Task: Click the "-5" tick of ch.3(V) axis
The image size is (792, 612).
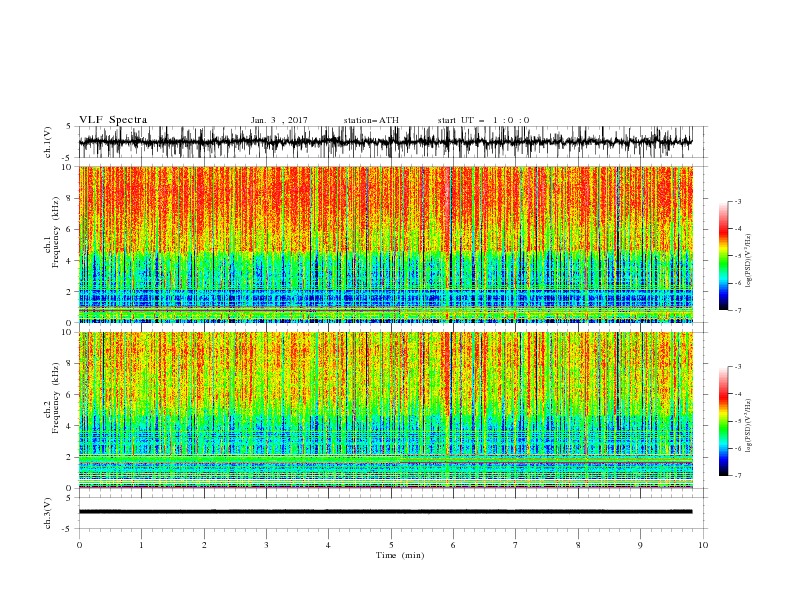Action: 68,529
